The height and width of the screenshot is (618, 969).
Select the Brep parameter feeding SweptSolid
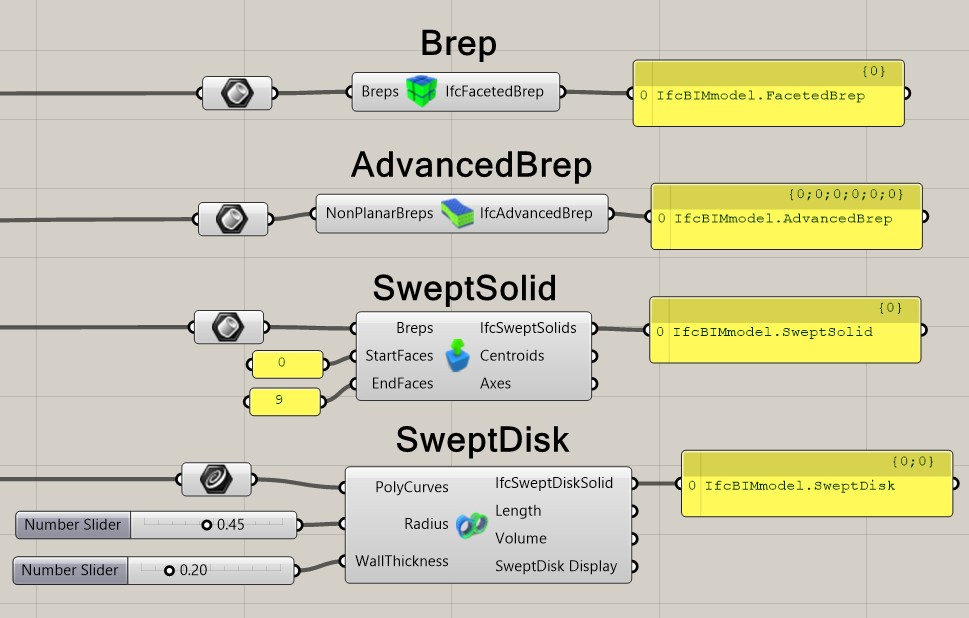229,326
